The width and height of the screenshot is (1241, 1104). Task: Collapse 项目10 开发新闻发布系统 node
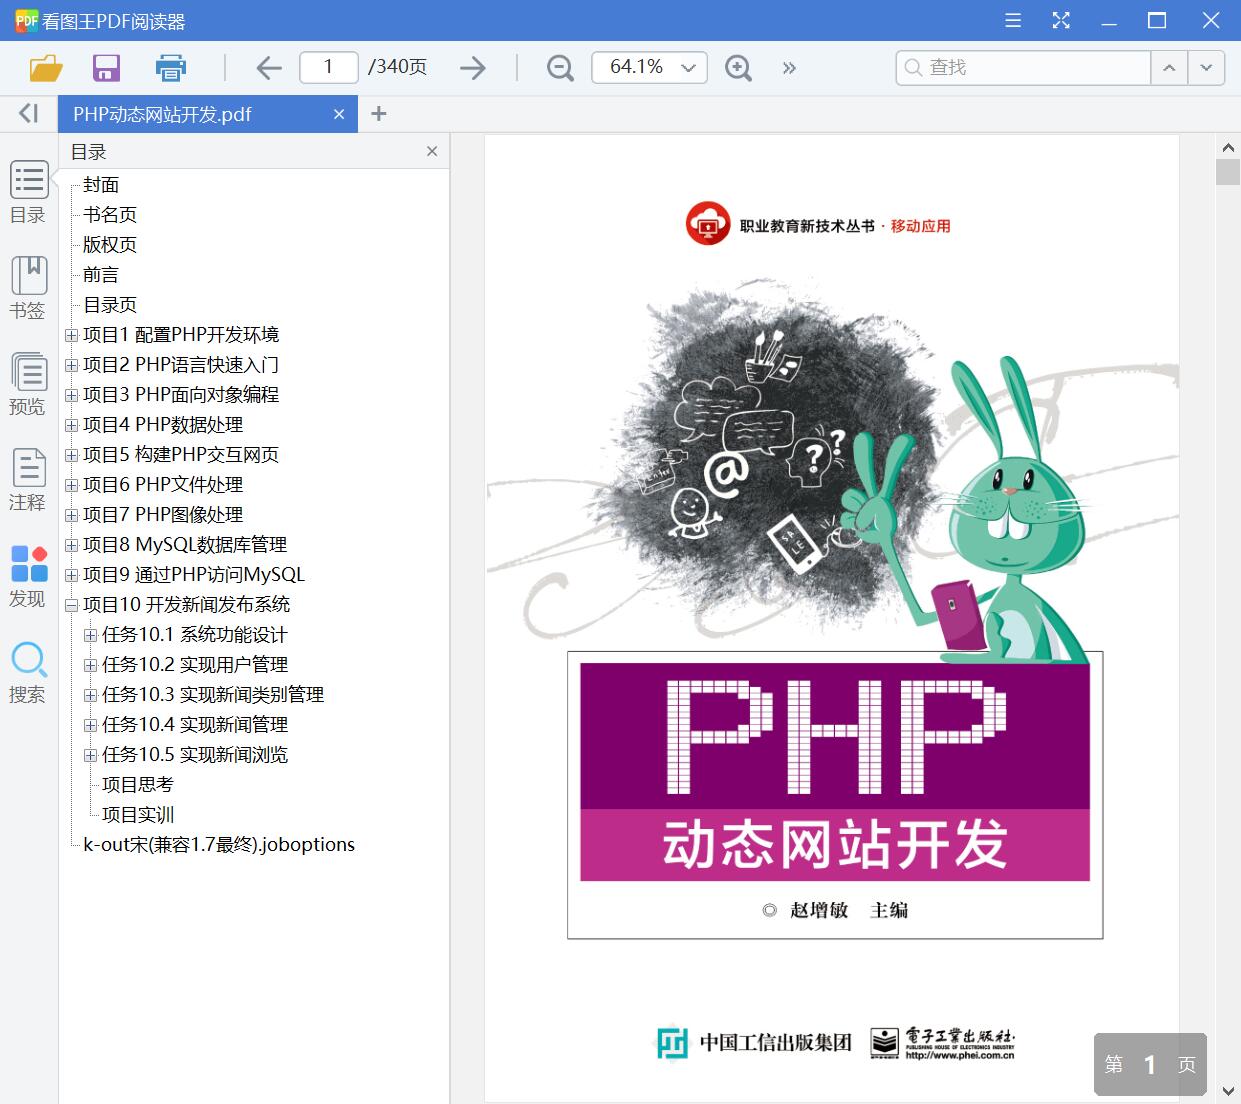pos(72,605)
